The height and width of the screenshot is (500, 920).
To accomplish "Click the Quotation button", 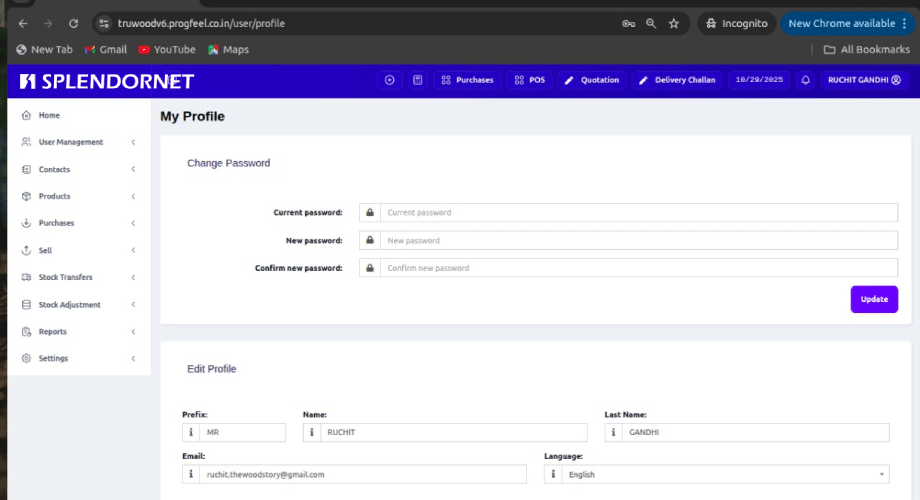I will (591, 80).
